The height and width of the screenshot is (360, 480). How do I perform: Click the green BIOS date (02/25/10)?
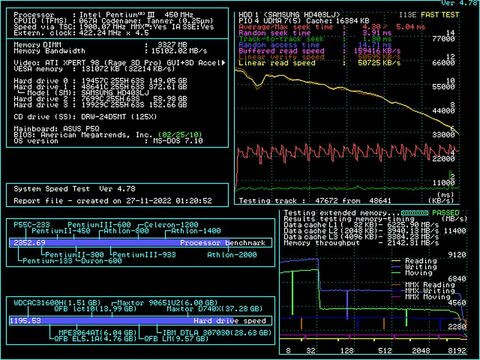click(x=180, y=135)
